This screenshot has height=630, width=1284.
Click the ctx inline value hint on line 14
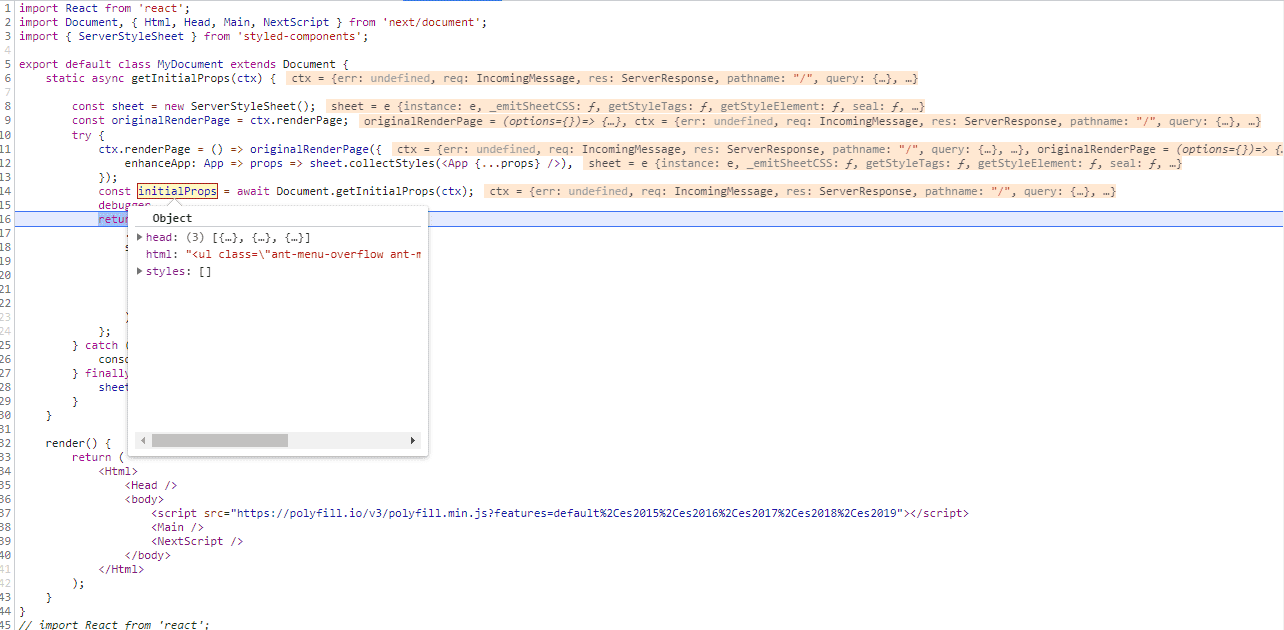801,191
